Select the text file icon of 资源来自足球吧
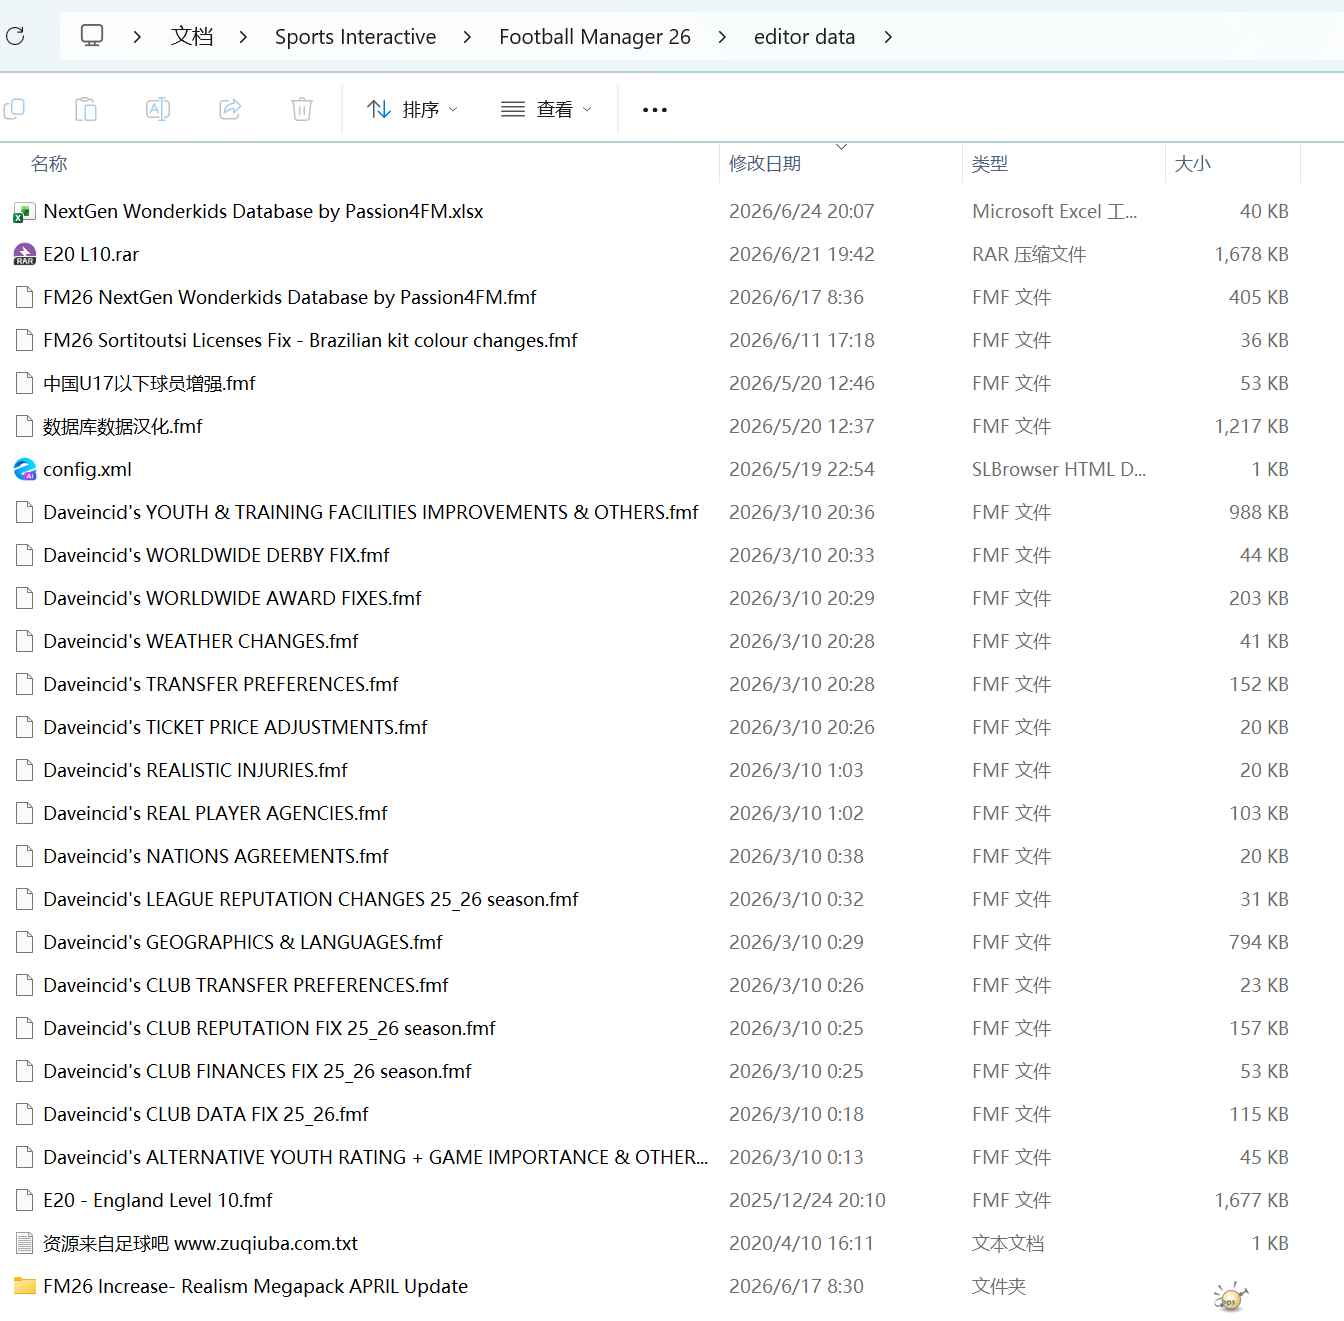Image resolution: width=1344 pixels, height=1321 pixels. [24, 1244]
